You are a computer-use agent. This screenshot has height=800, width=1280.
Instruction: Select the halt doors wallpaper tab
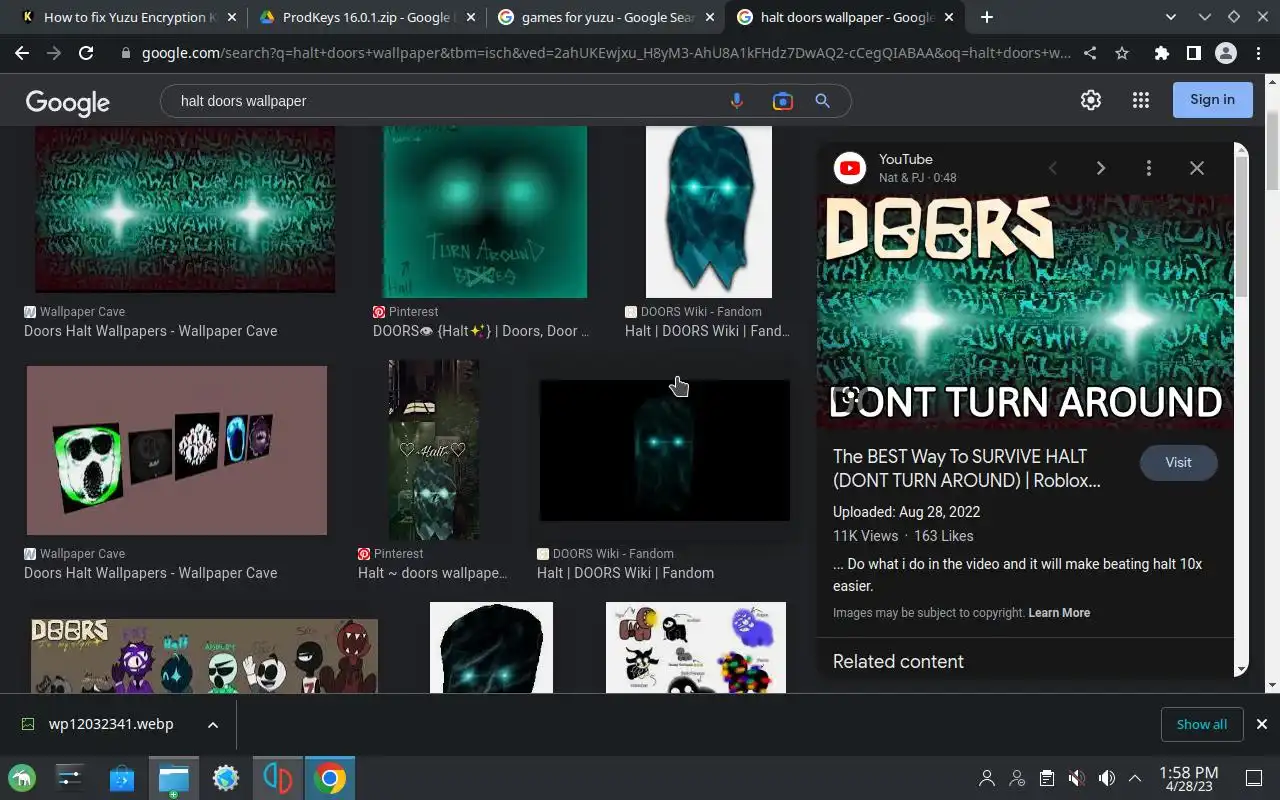point(845,17)
